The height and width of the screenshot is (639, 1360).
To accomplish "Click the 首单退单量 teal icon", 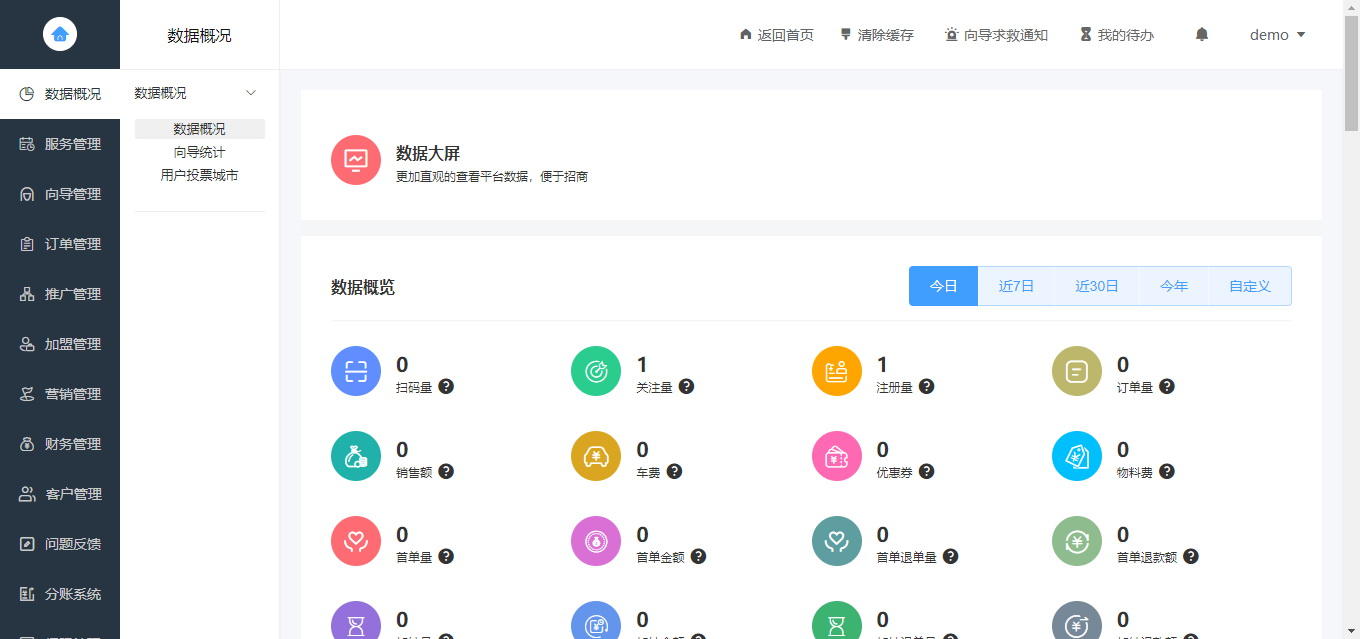I will (837, 541).
